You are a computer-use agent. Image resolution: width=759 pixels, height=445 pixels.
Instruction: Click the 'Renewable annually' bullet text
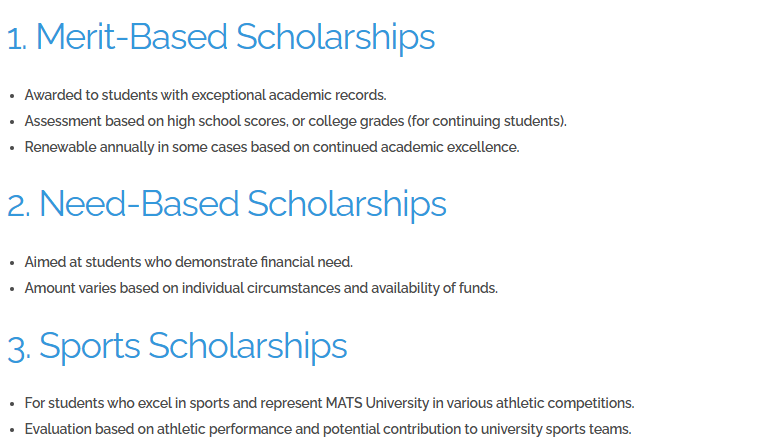pos(272,147)
